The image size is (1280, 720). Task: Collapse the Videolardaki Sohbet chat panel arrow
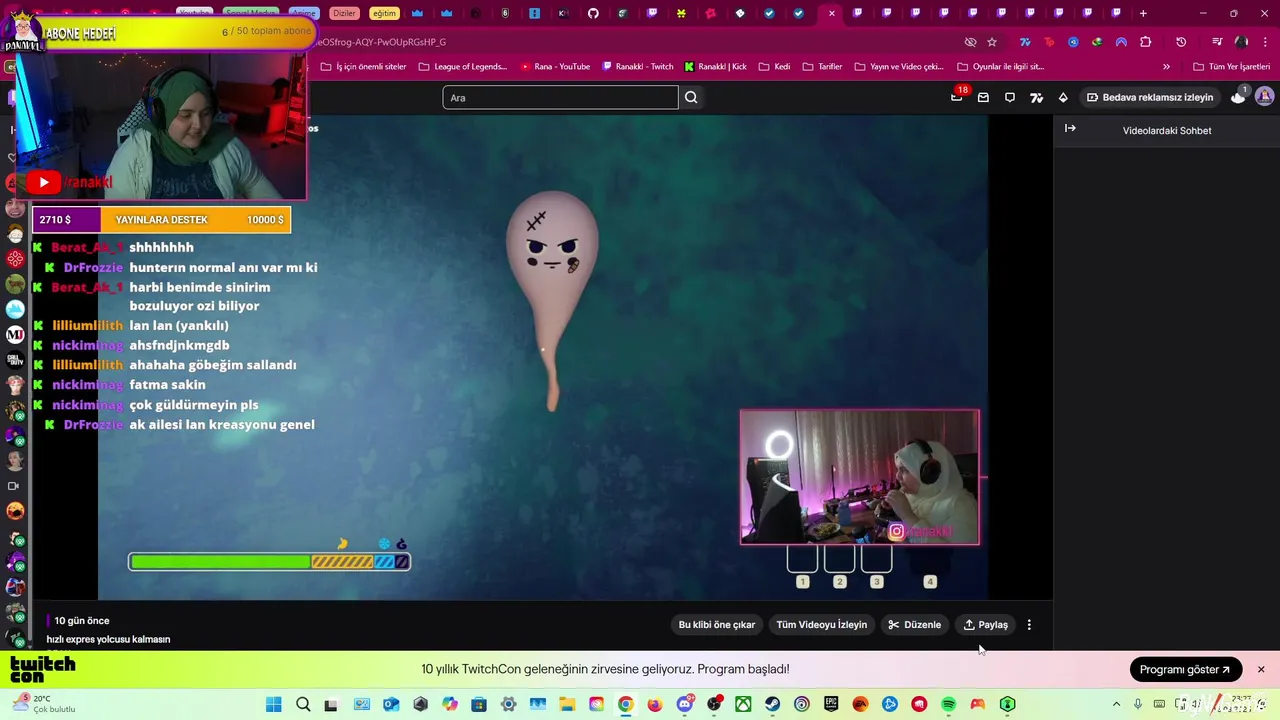pyautogui.click(x=1070, y=128)
